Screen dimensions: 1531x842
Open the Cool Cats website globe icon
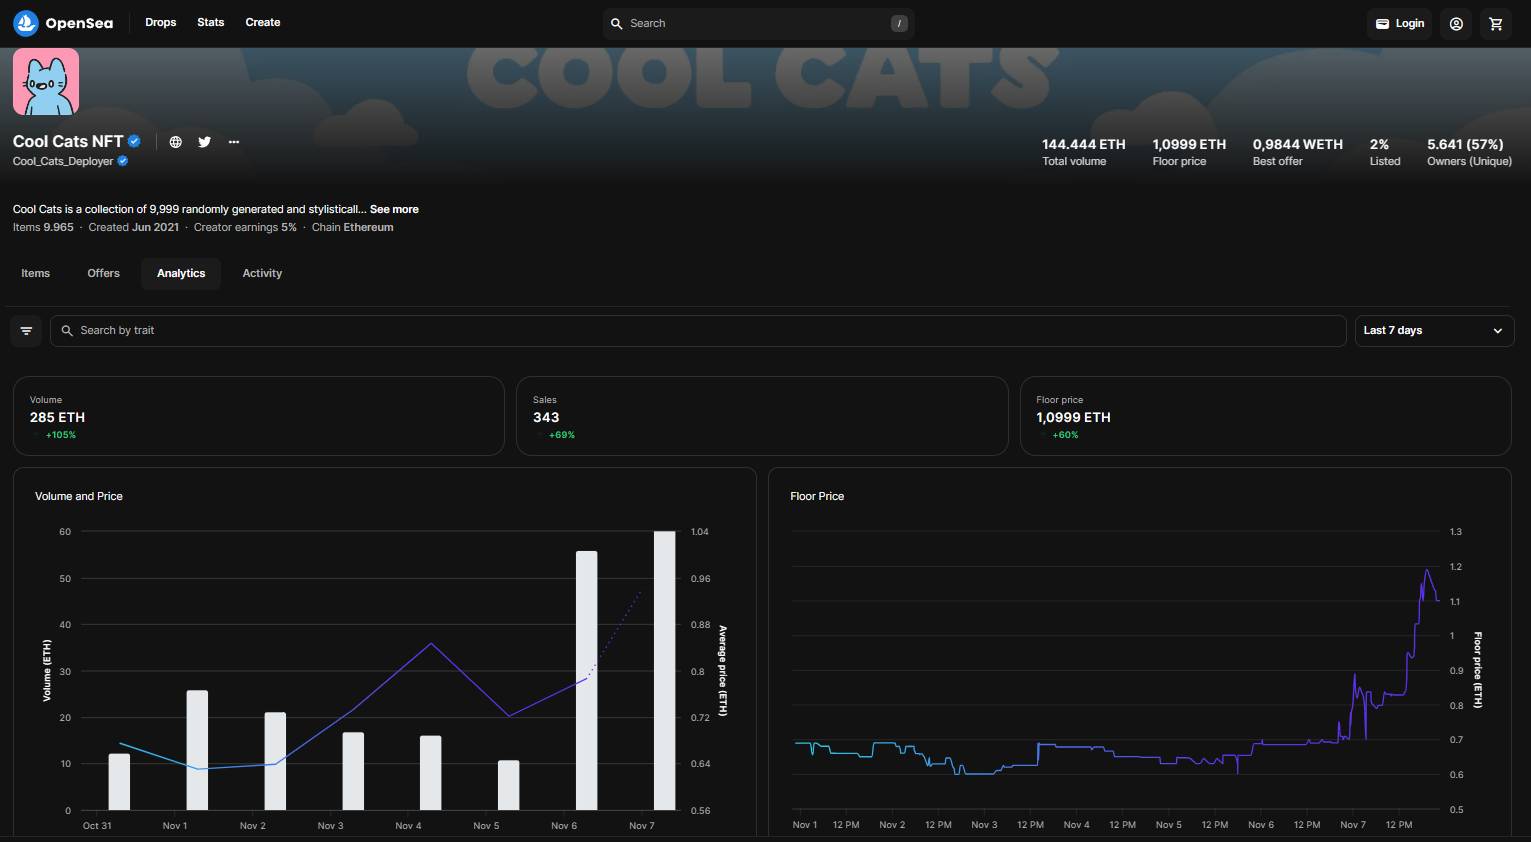coord(176,142)
